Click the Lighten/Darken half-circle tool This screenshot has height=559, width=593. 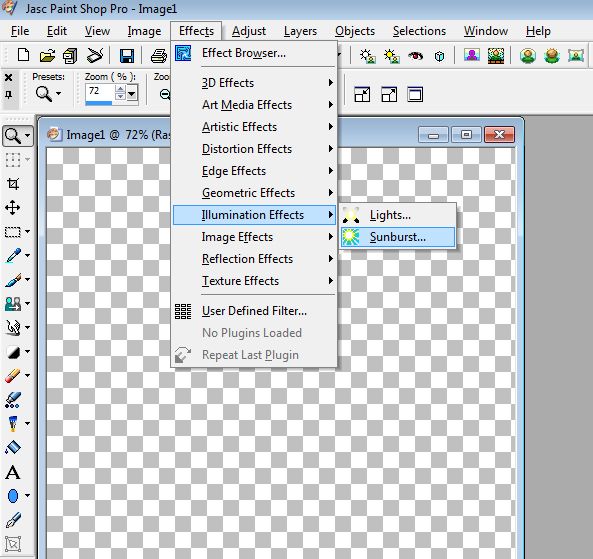pos(14,352)
